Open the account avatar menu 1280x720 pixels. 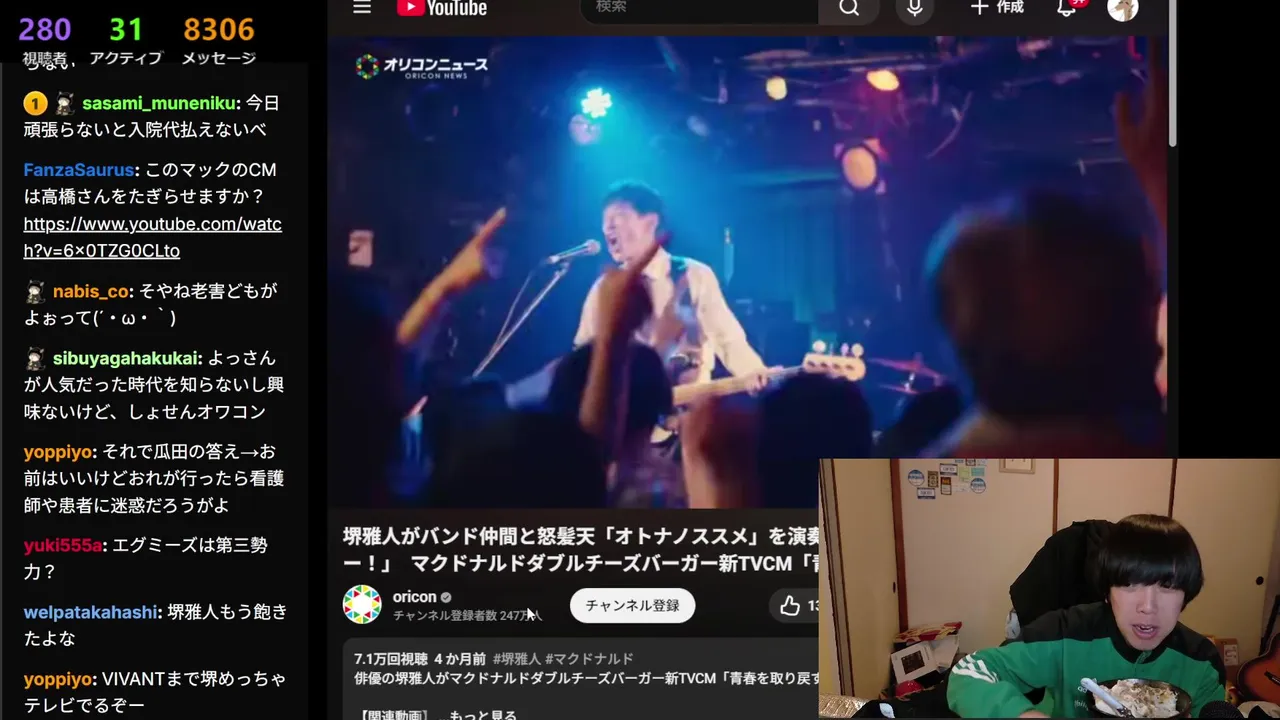click(1123, 8)
